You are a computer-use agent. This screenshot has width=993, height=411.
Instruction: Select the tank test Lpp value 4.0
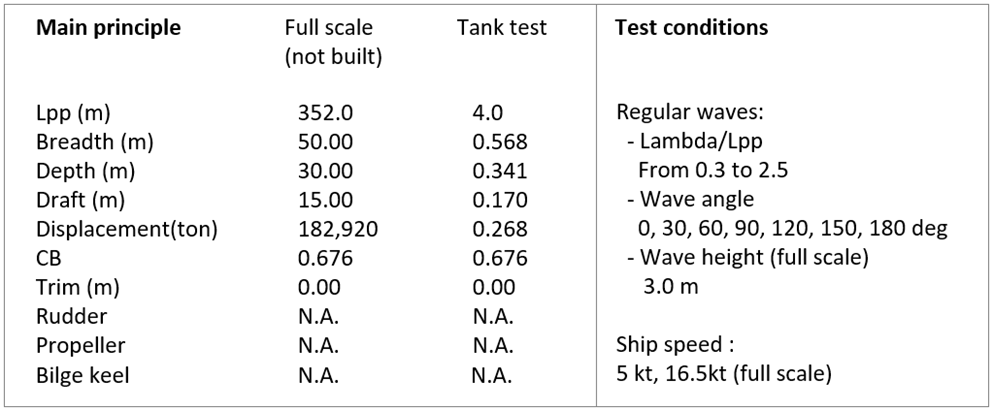pyautogui.click(x=487, y=112)
